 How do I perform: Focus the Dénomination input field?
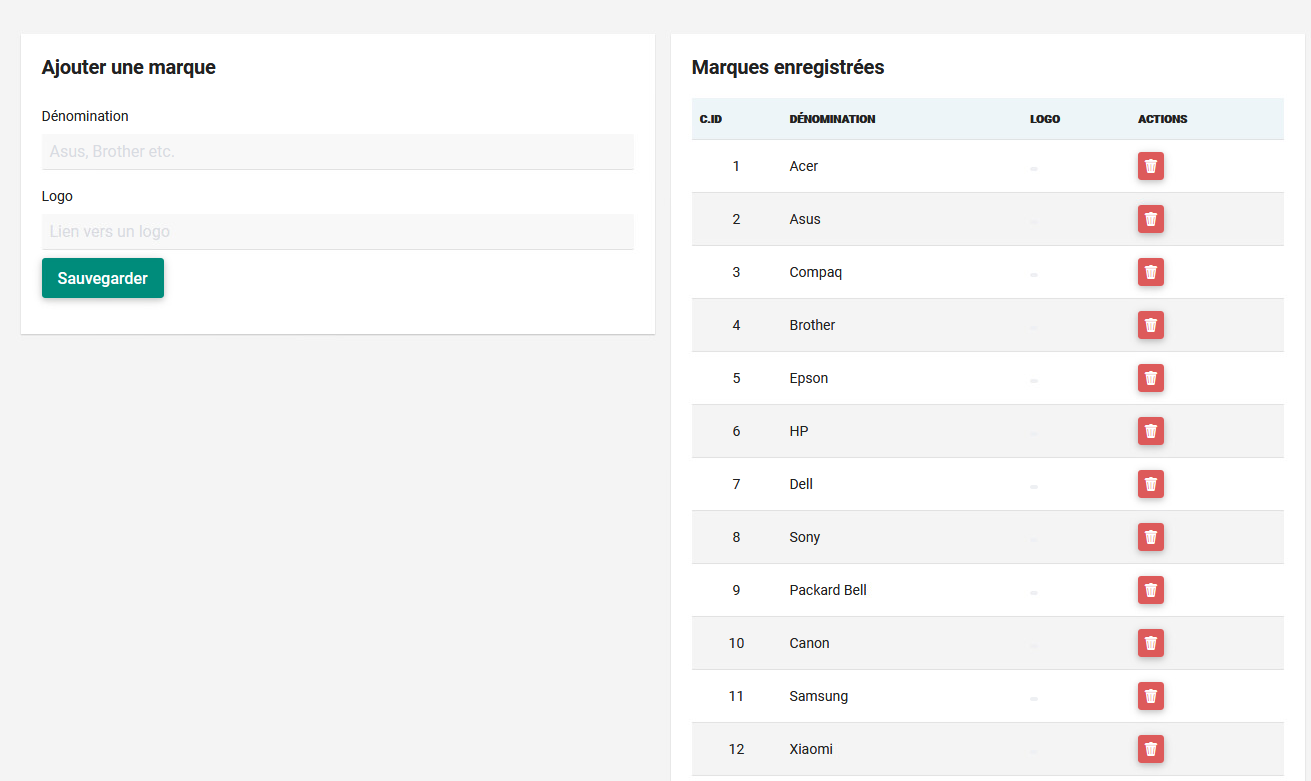(x=337, y=152)
